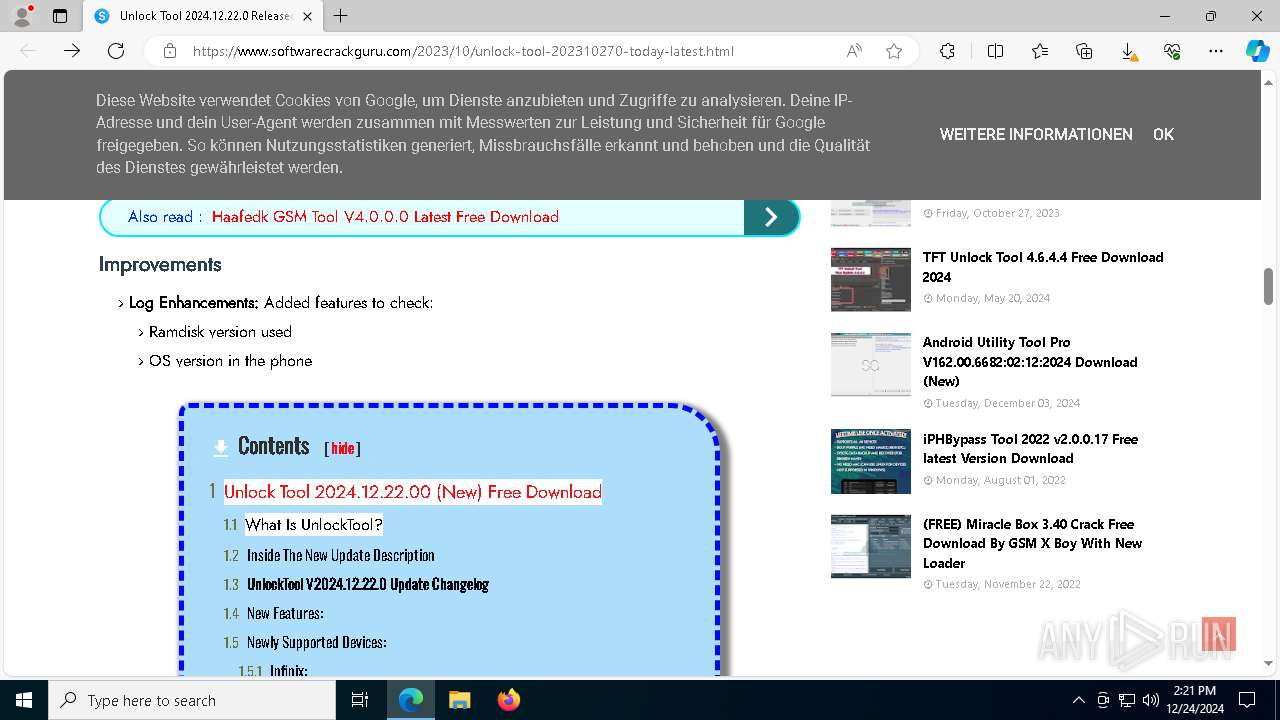Refresh the current page
The height and width of the screenshot is (720, 1280).
click(116, 51)
